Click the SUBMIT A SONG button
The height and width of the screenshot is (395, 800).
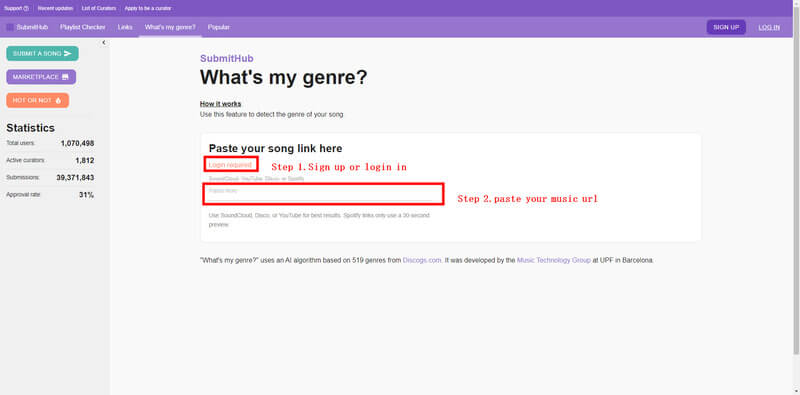click(42, 54)
